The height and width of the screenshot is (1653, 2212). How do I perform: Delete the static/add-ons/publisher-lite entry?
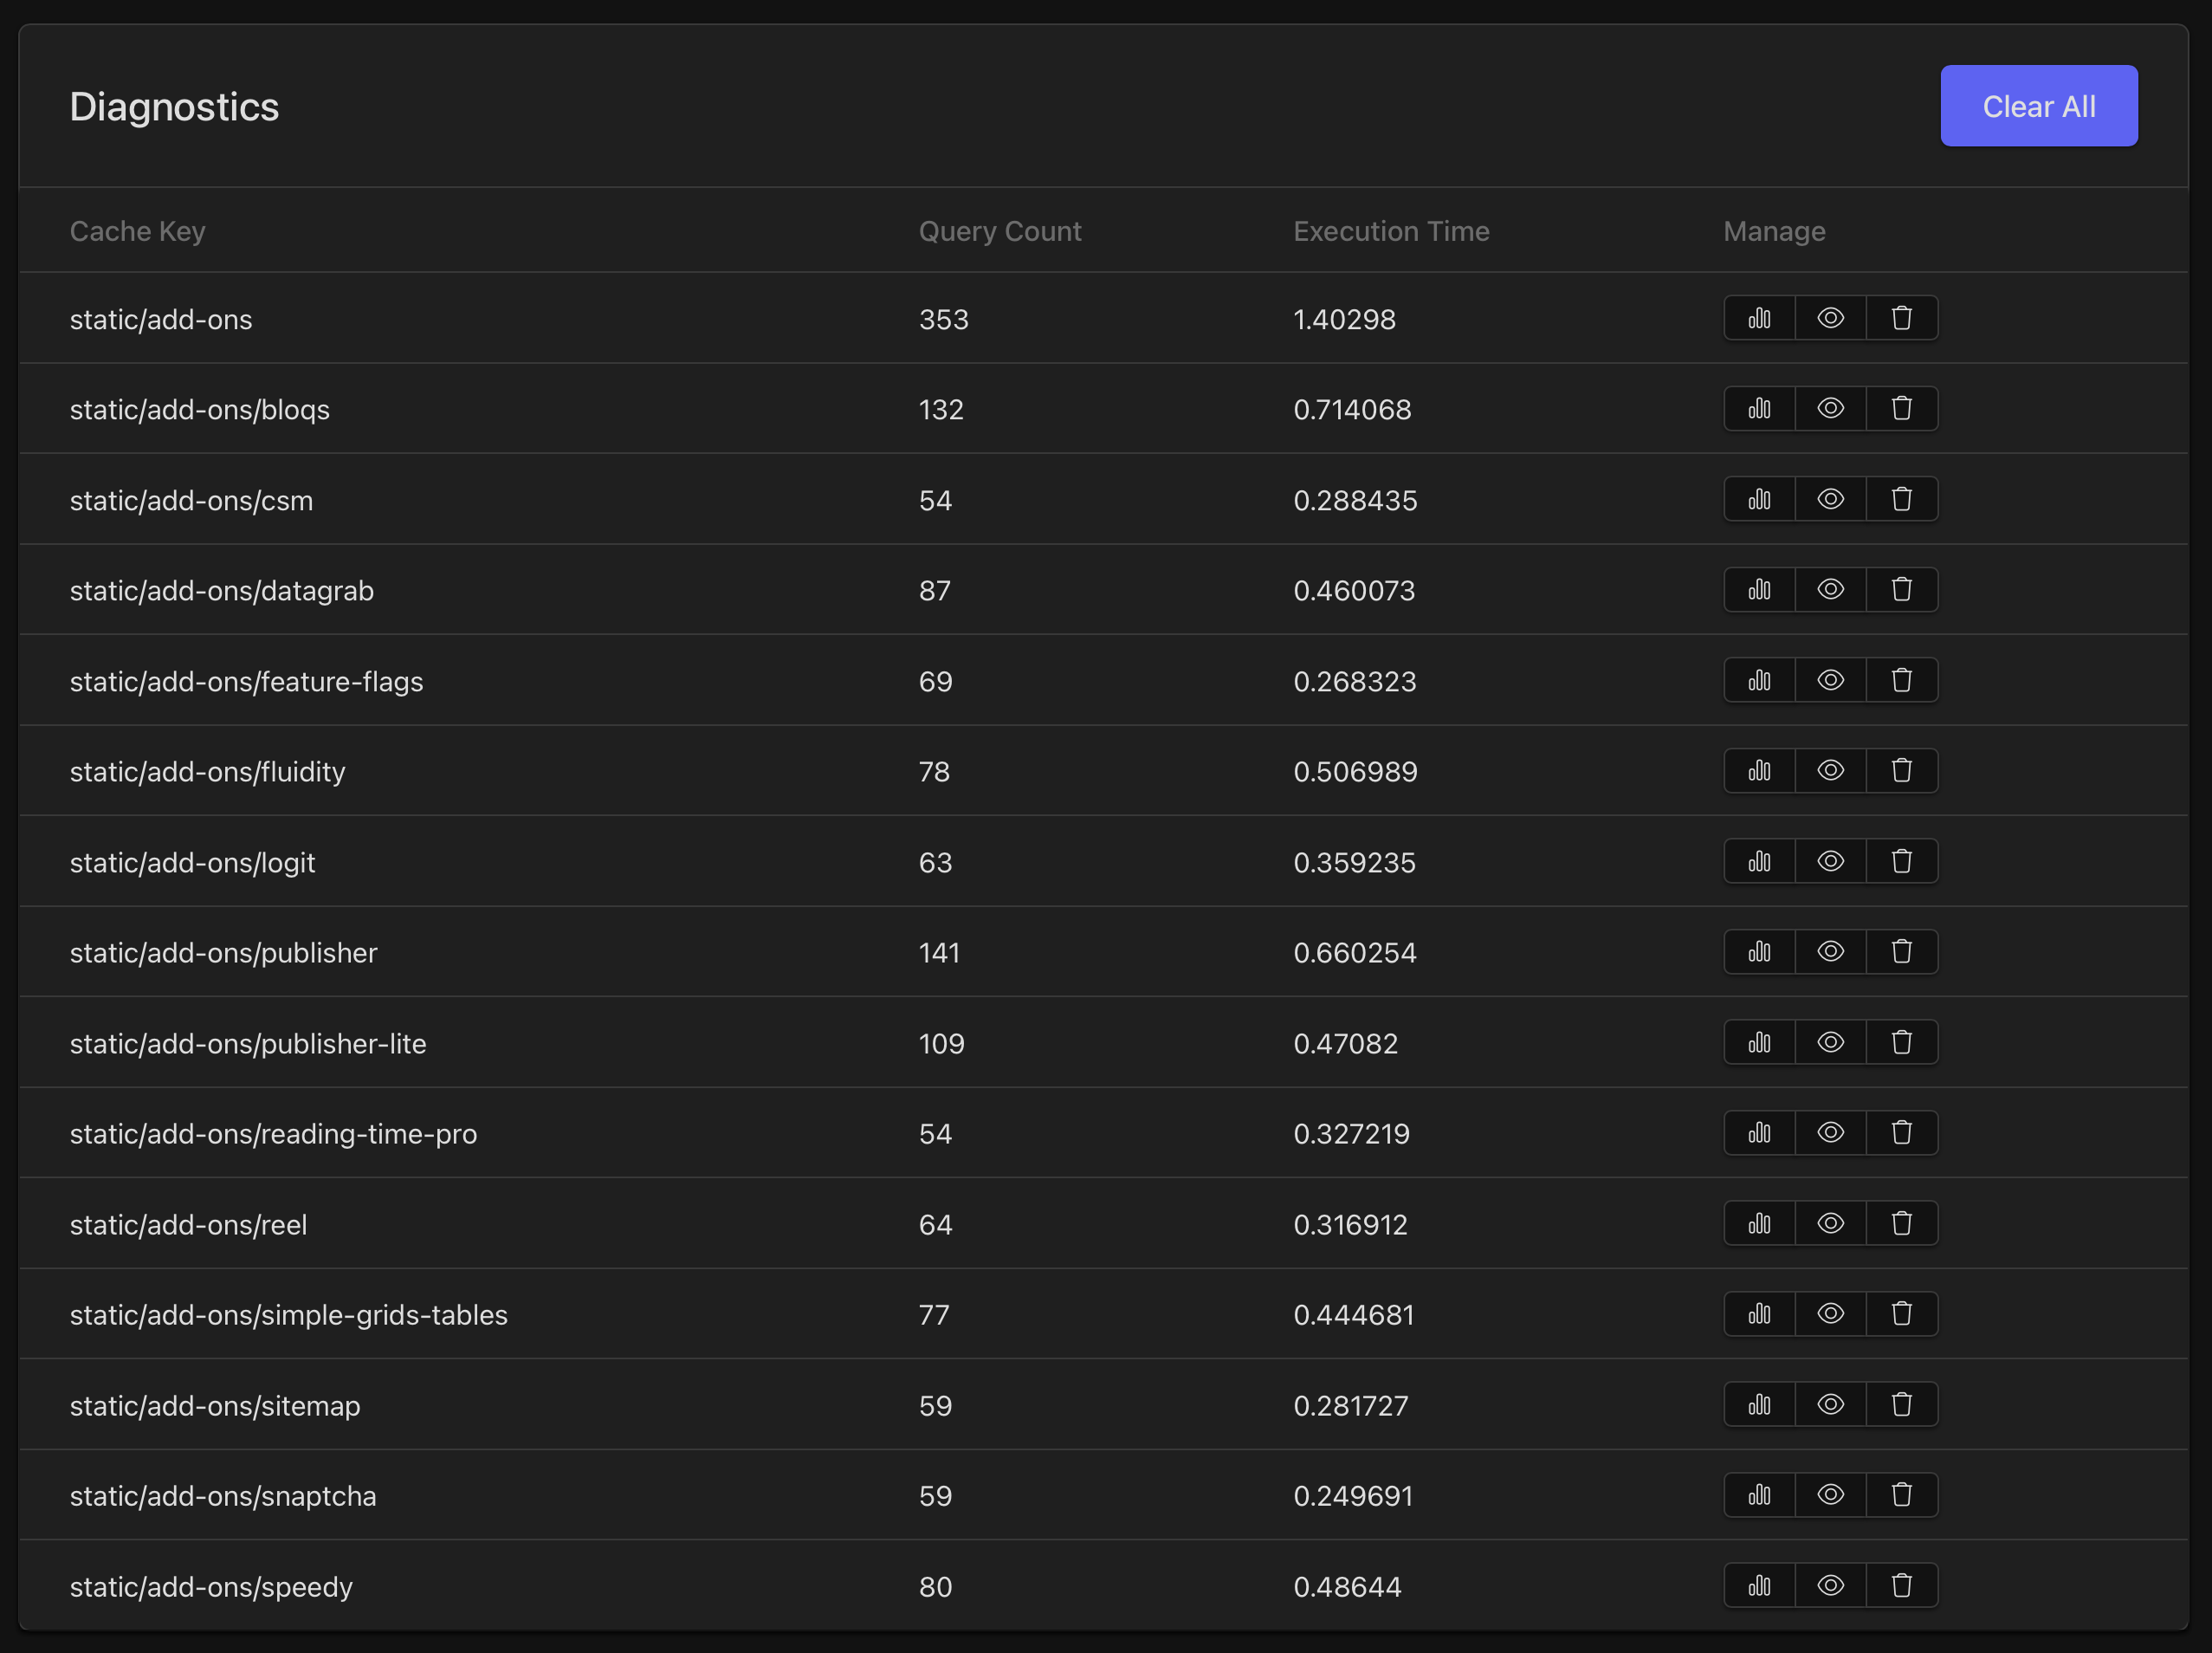(1901, 1042)
